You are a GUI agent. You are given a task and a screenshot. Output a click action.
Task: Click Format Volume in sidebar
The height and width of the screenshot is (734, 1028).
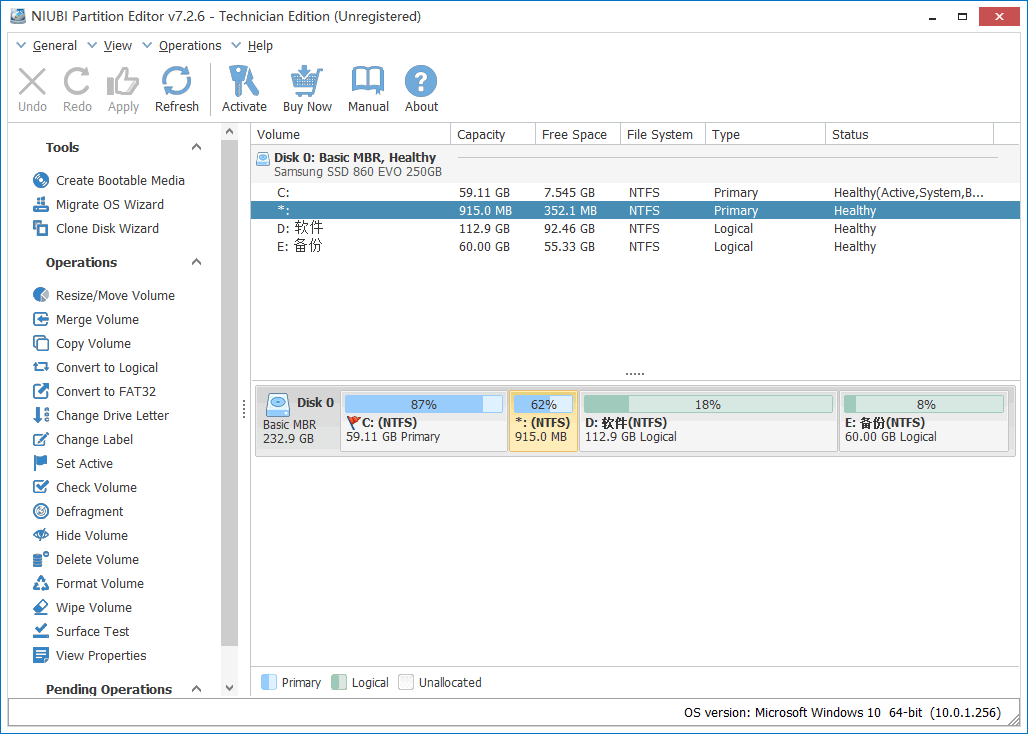pyautogui.click(x=99, y=584)
